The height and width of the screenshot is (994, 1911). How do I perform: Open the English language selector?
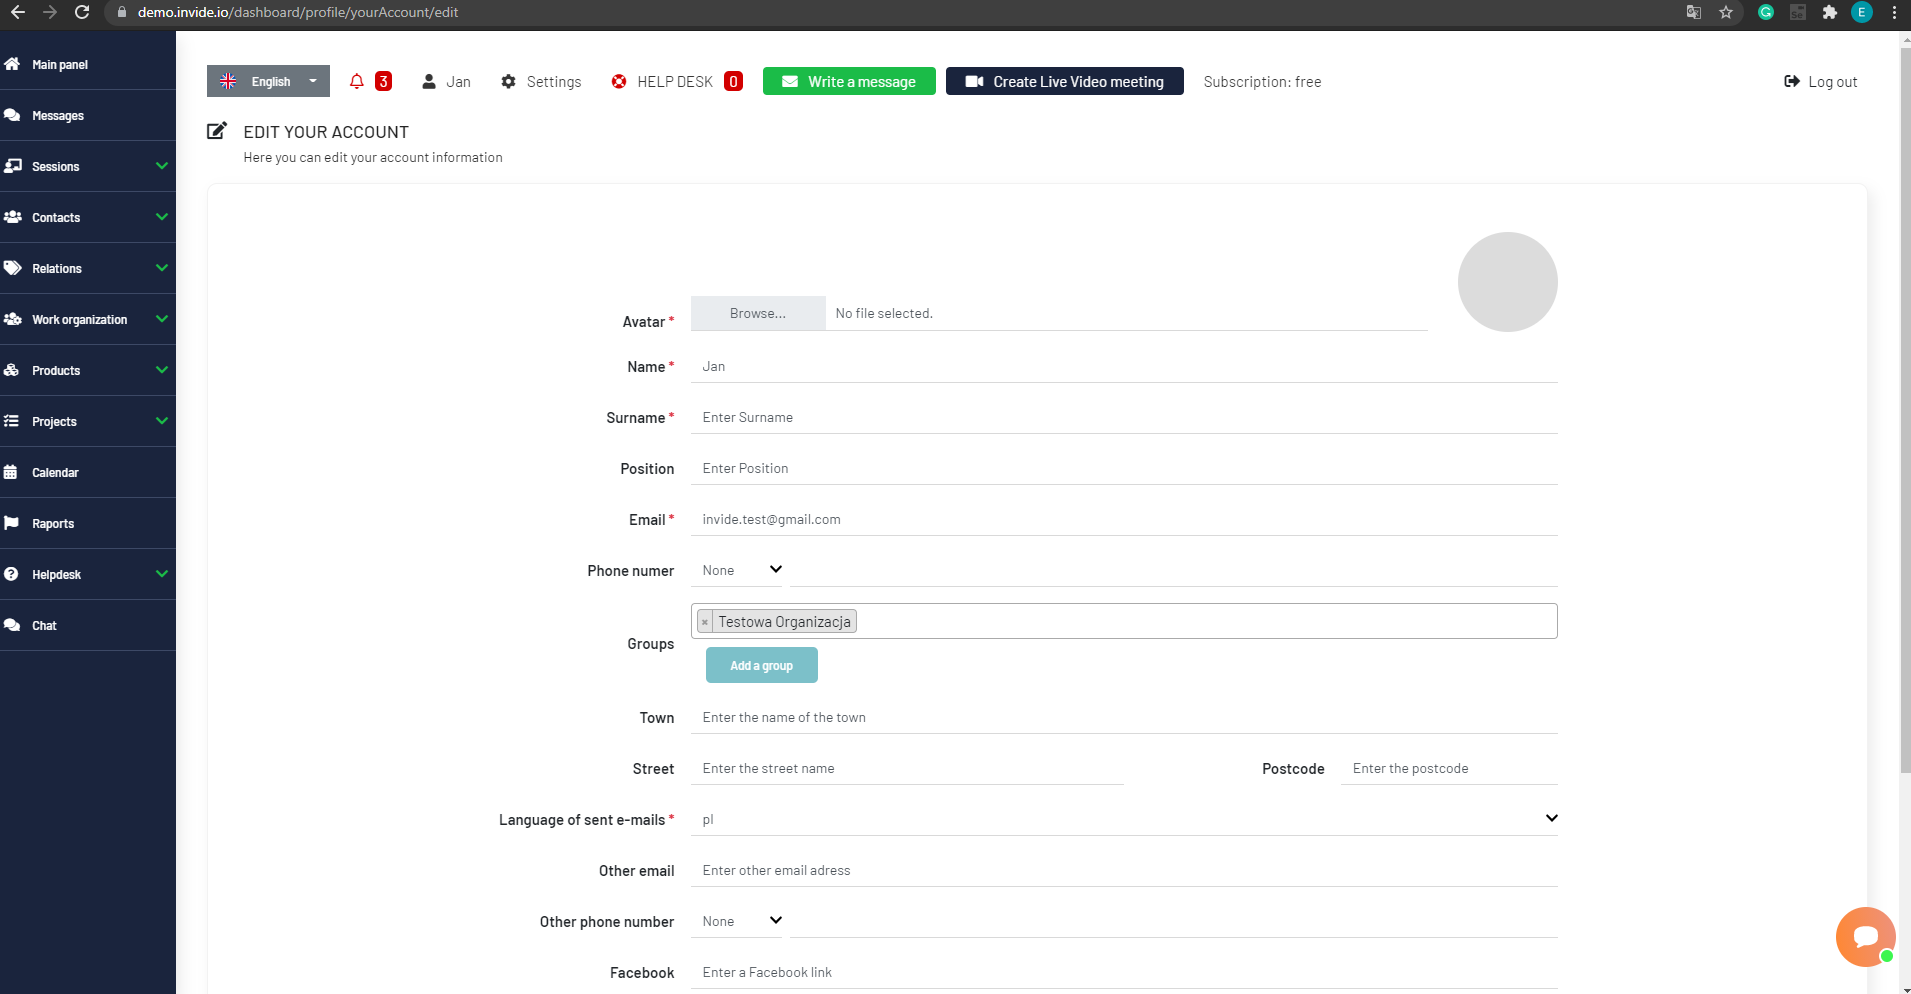click(267, 81)
